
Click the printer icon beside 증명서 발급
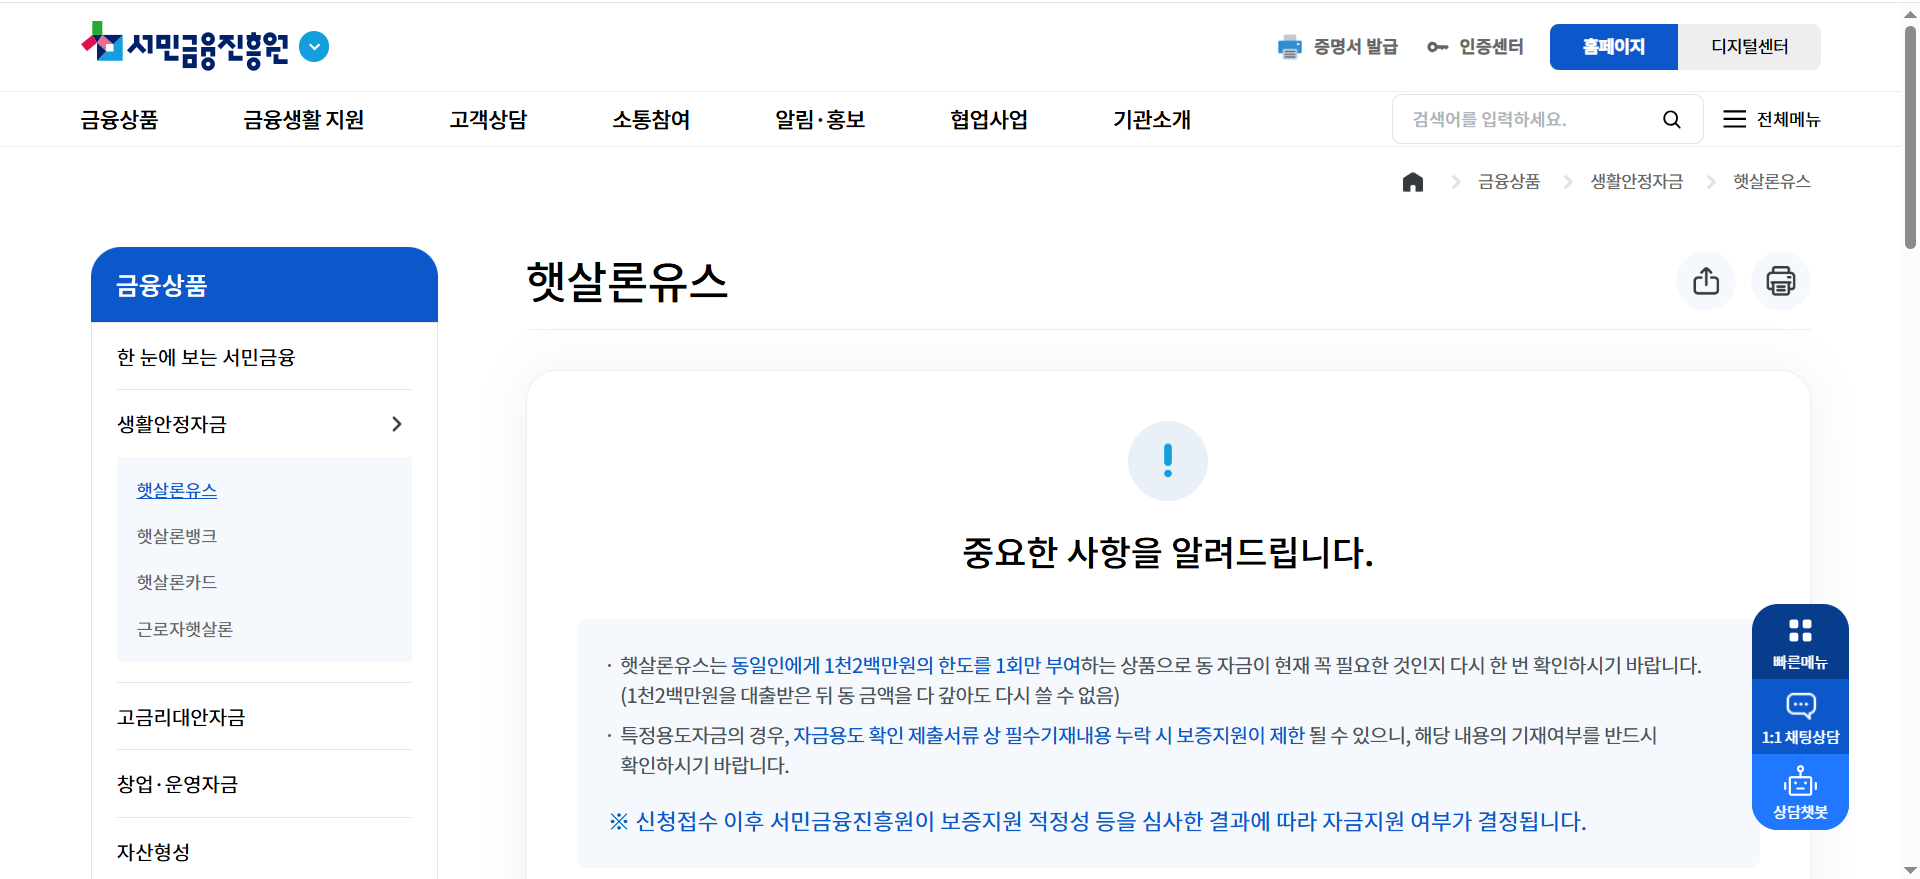click(1290, 47)
